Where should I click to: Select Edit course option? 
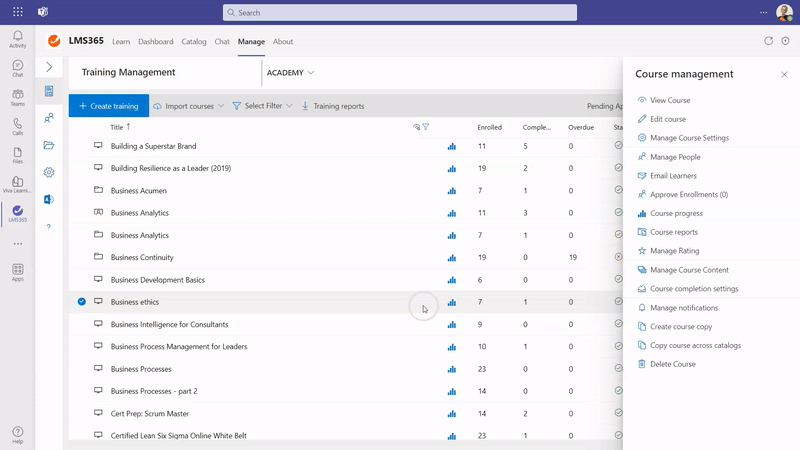pyautogui.click(x=662, y=119)
